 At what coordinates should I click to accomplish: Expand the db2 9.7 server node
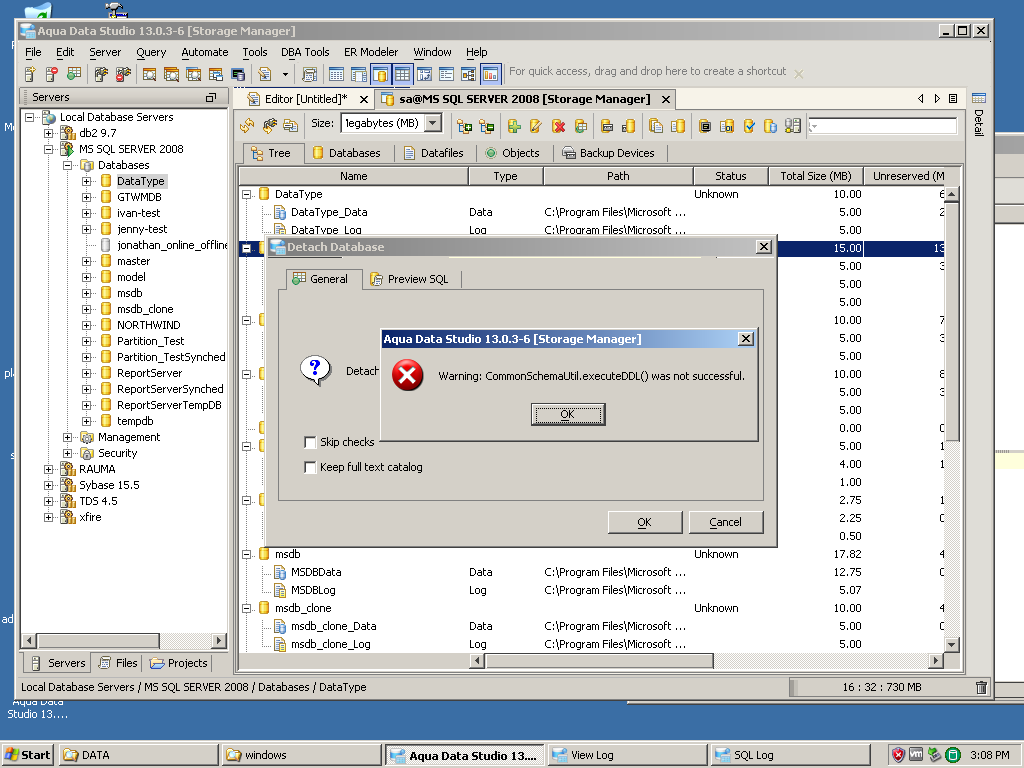[48, 133]
